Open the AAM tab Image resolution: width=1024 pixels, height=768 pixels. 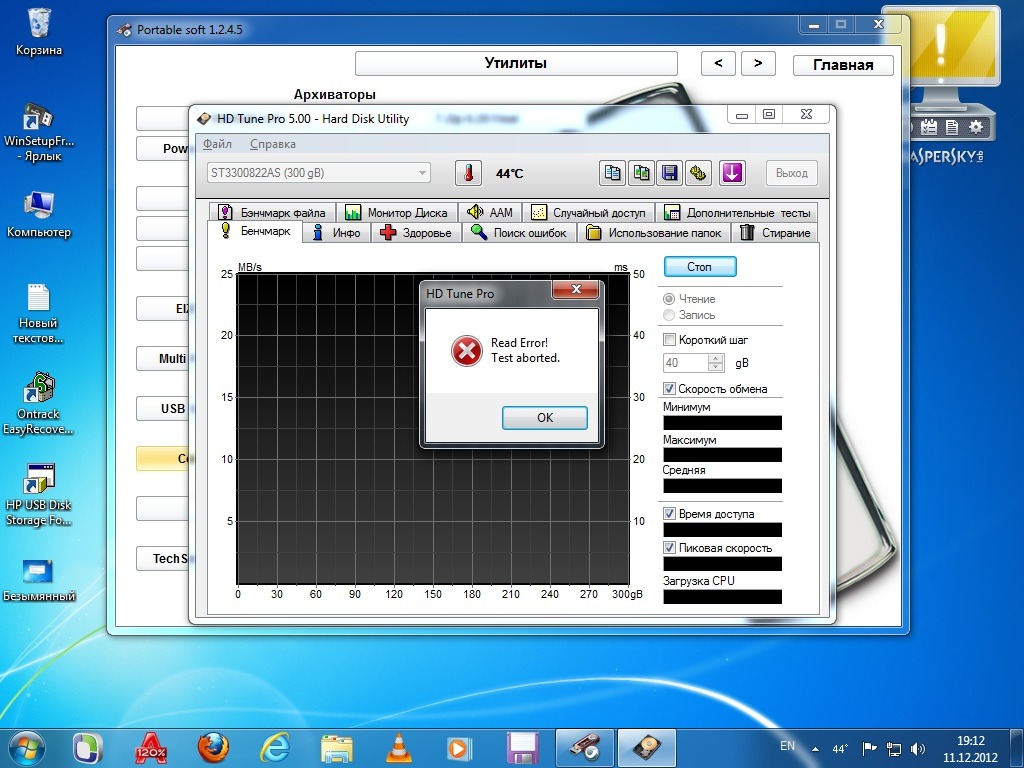[x=490, y=212]
